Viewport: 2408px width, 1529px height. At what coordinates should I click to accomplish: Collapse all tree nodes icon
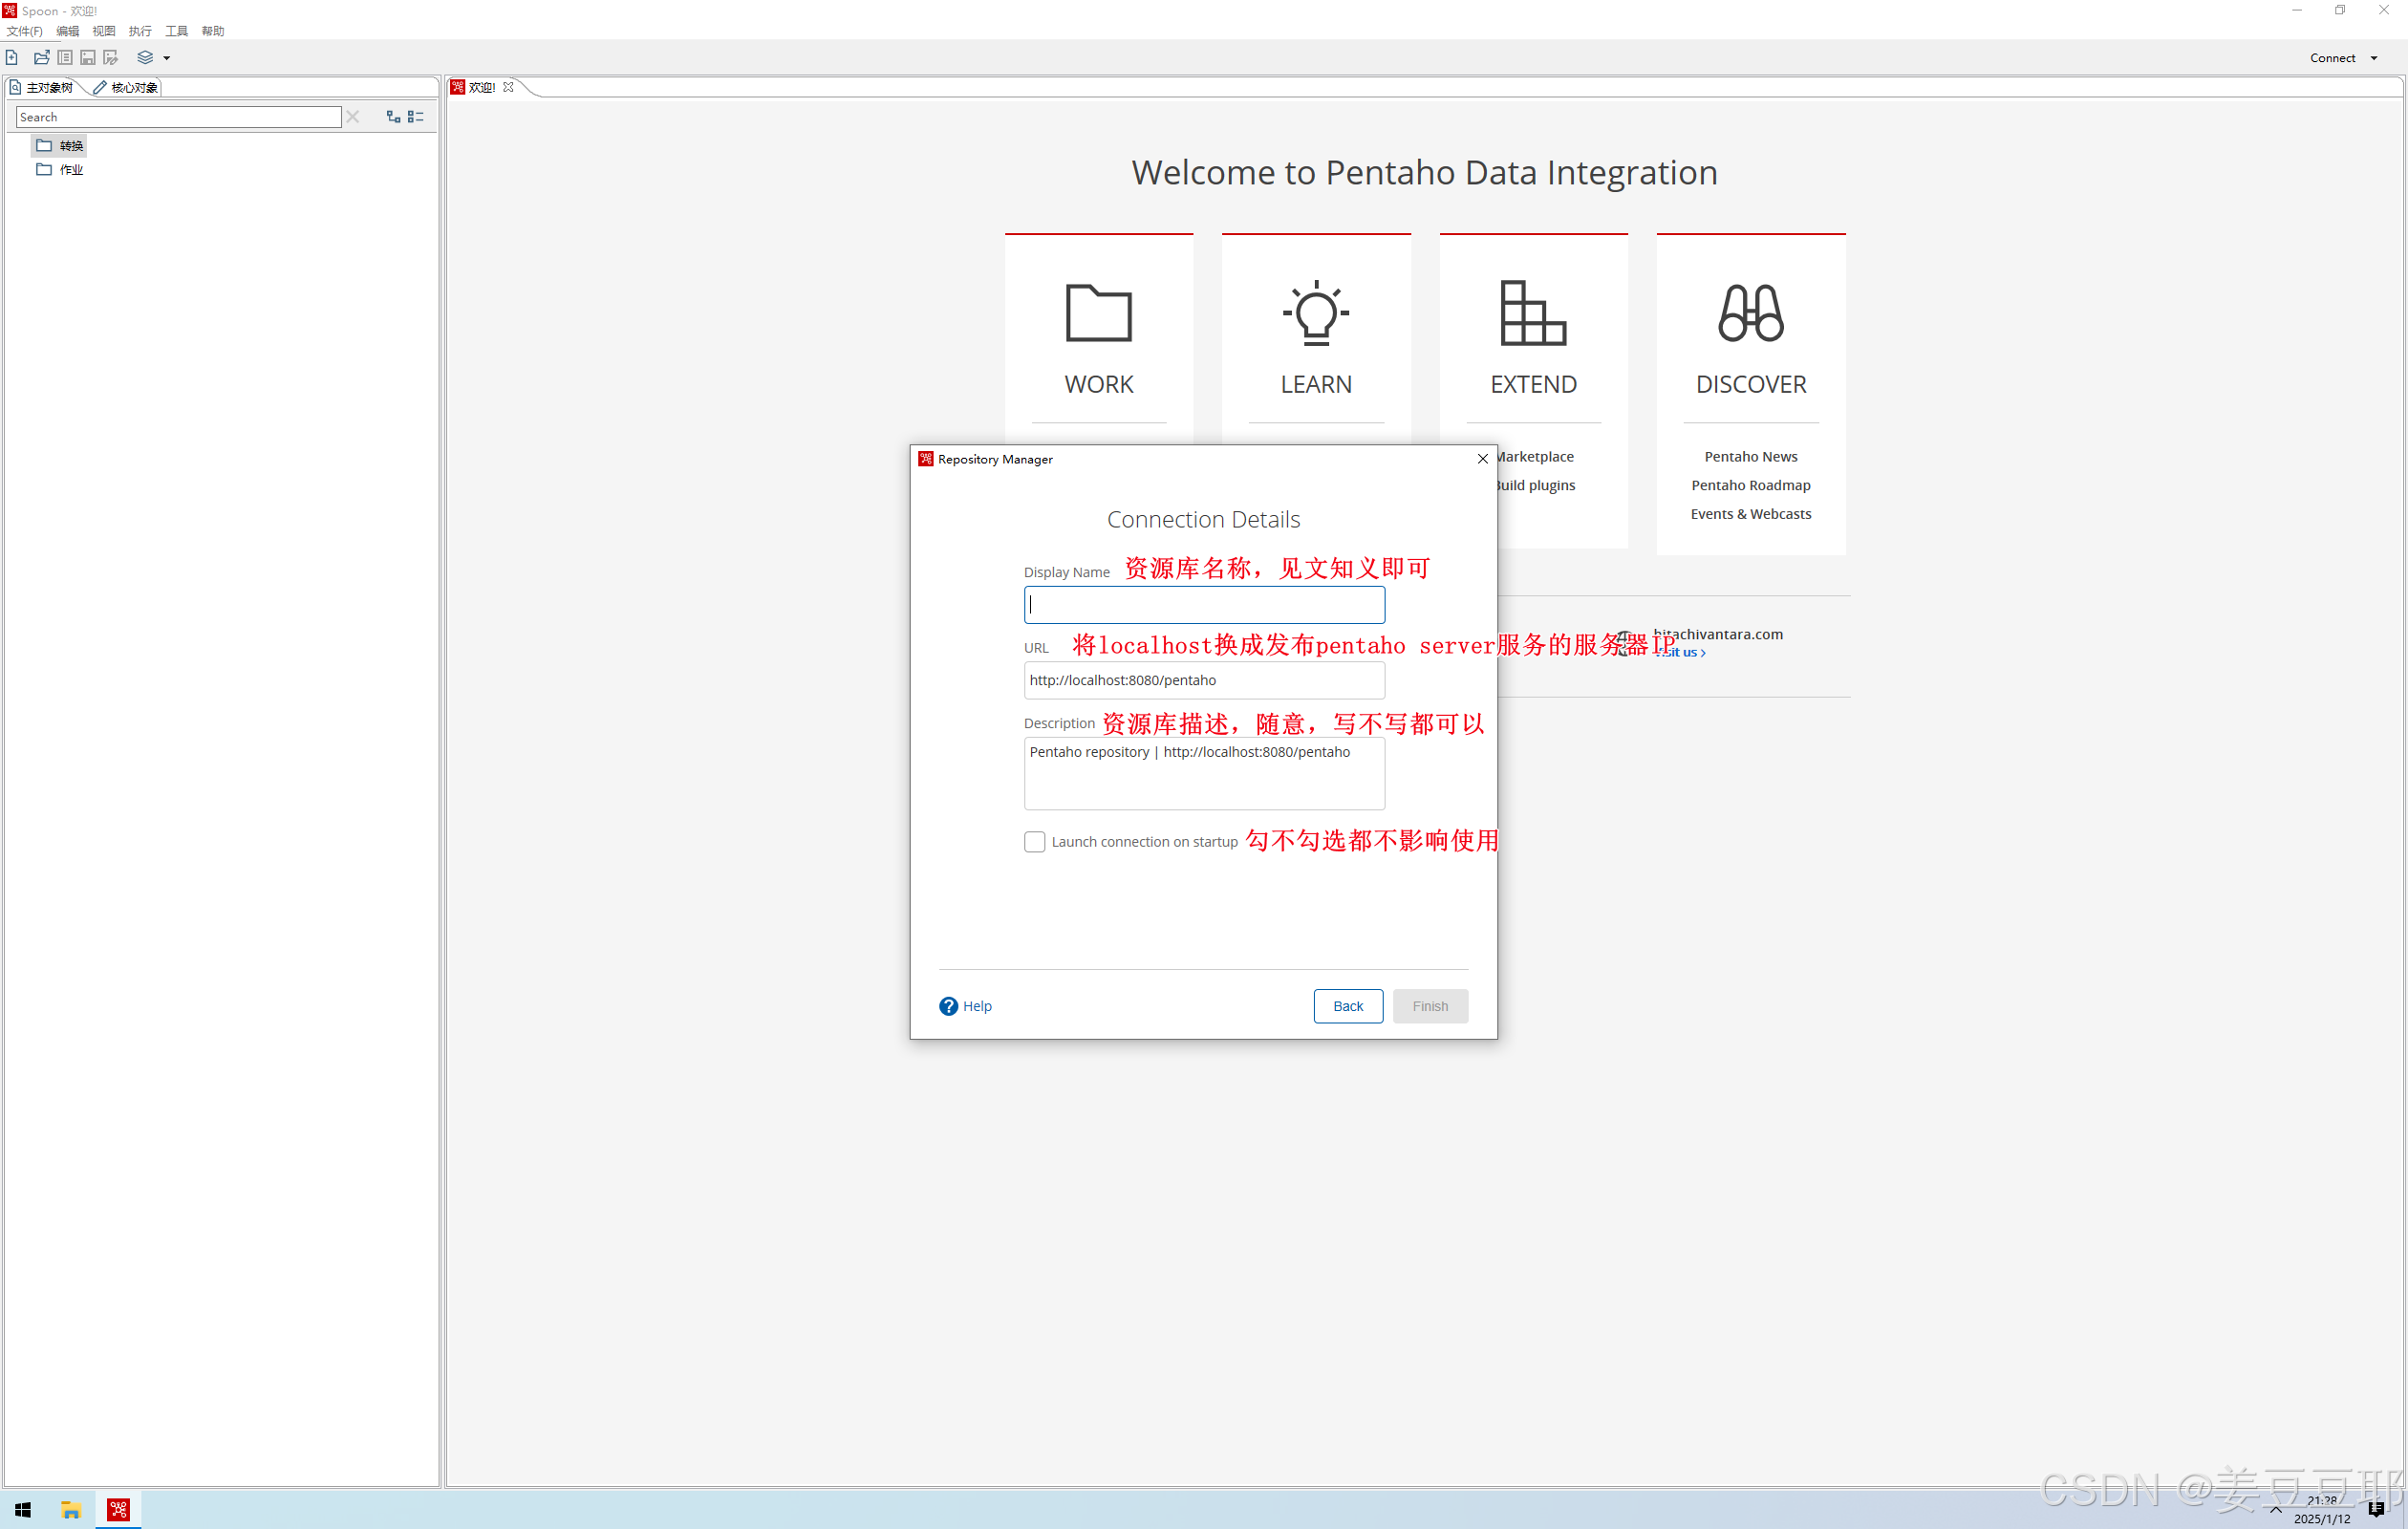point(416,117)
